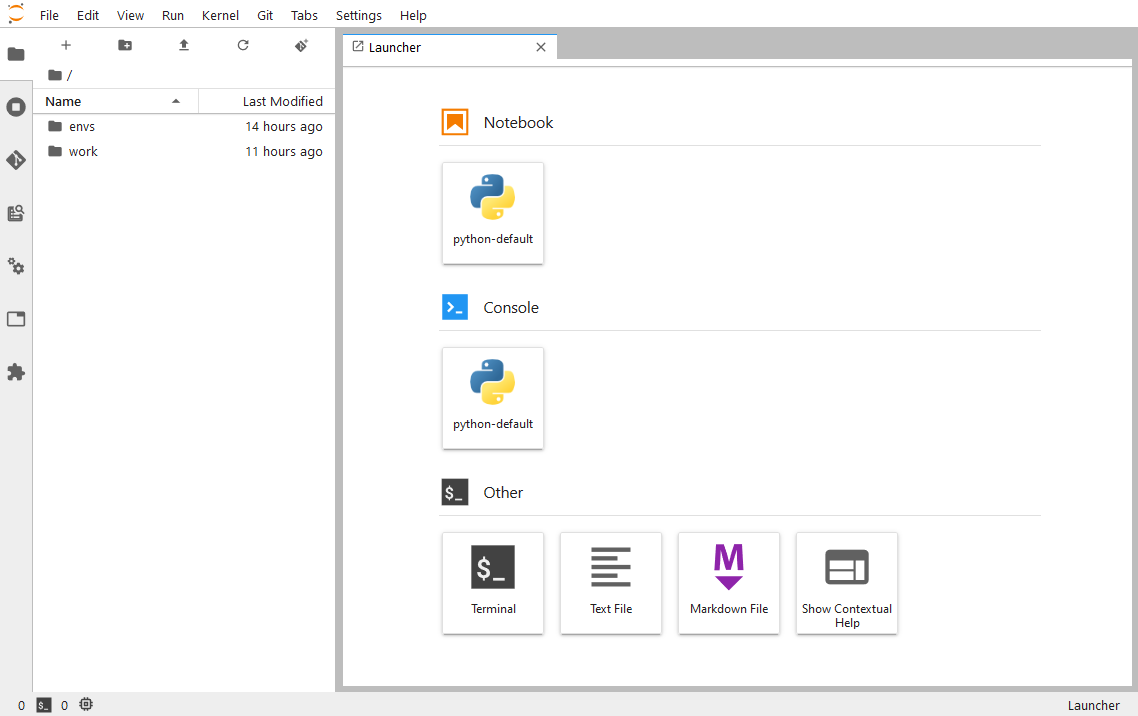Viewport: 1138px width, 716px height.
Task: Sort files by Last Modified column
Action: [266, 102]
